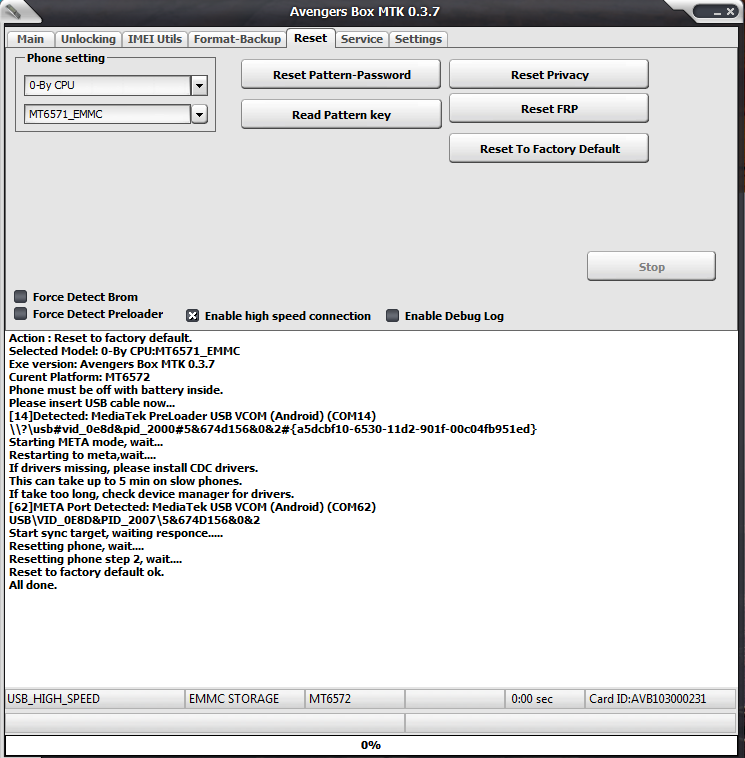
Task: Click 'Action : Reset to factory default.' line
Action: tap(101, 338)
